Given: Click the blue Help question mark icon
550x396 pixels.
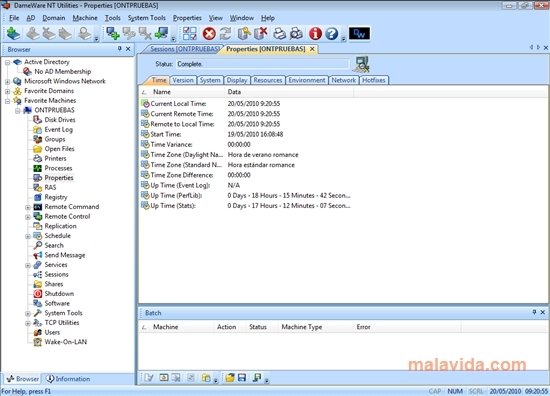Looking at the screenshot, I should [331, 34].
